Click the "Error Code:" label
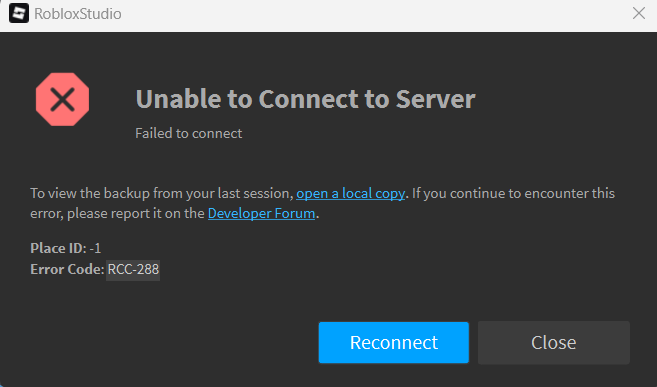This screenshot has height=387, width=657. click(x=67, y=269)
